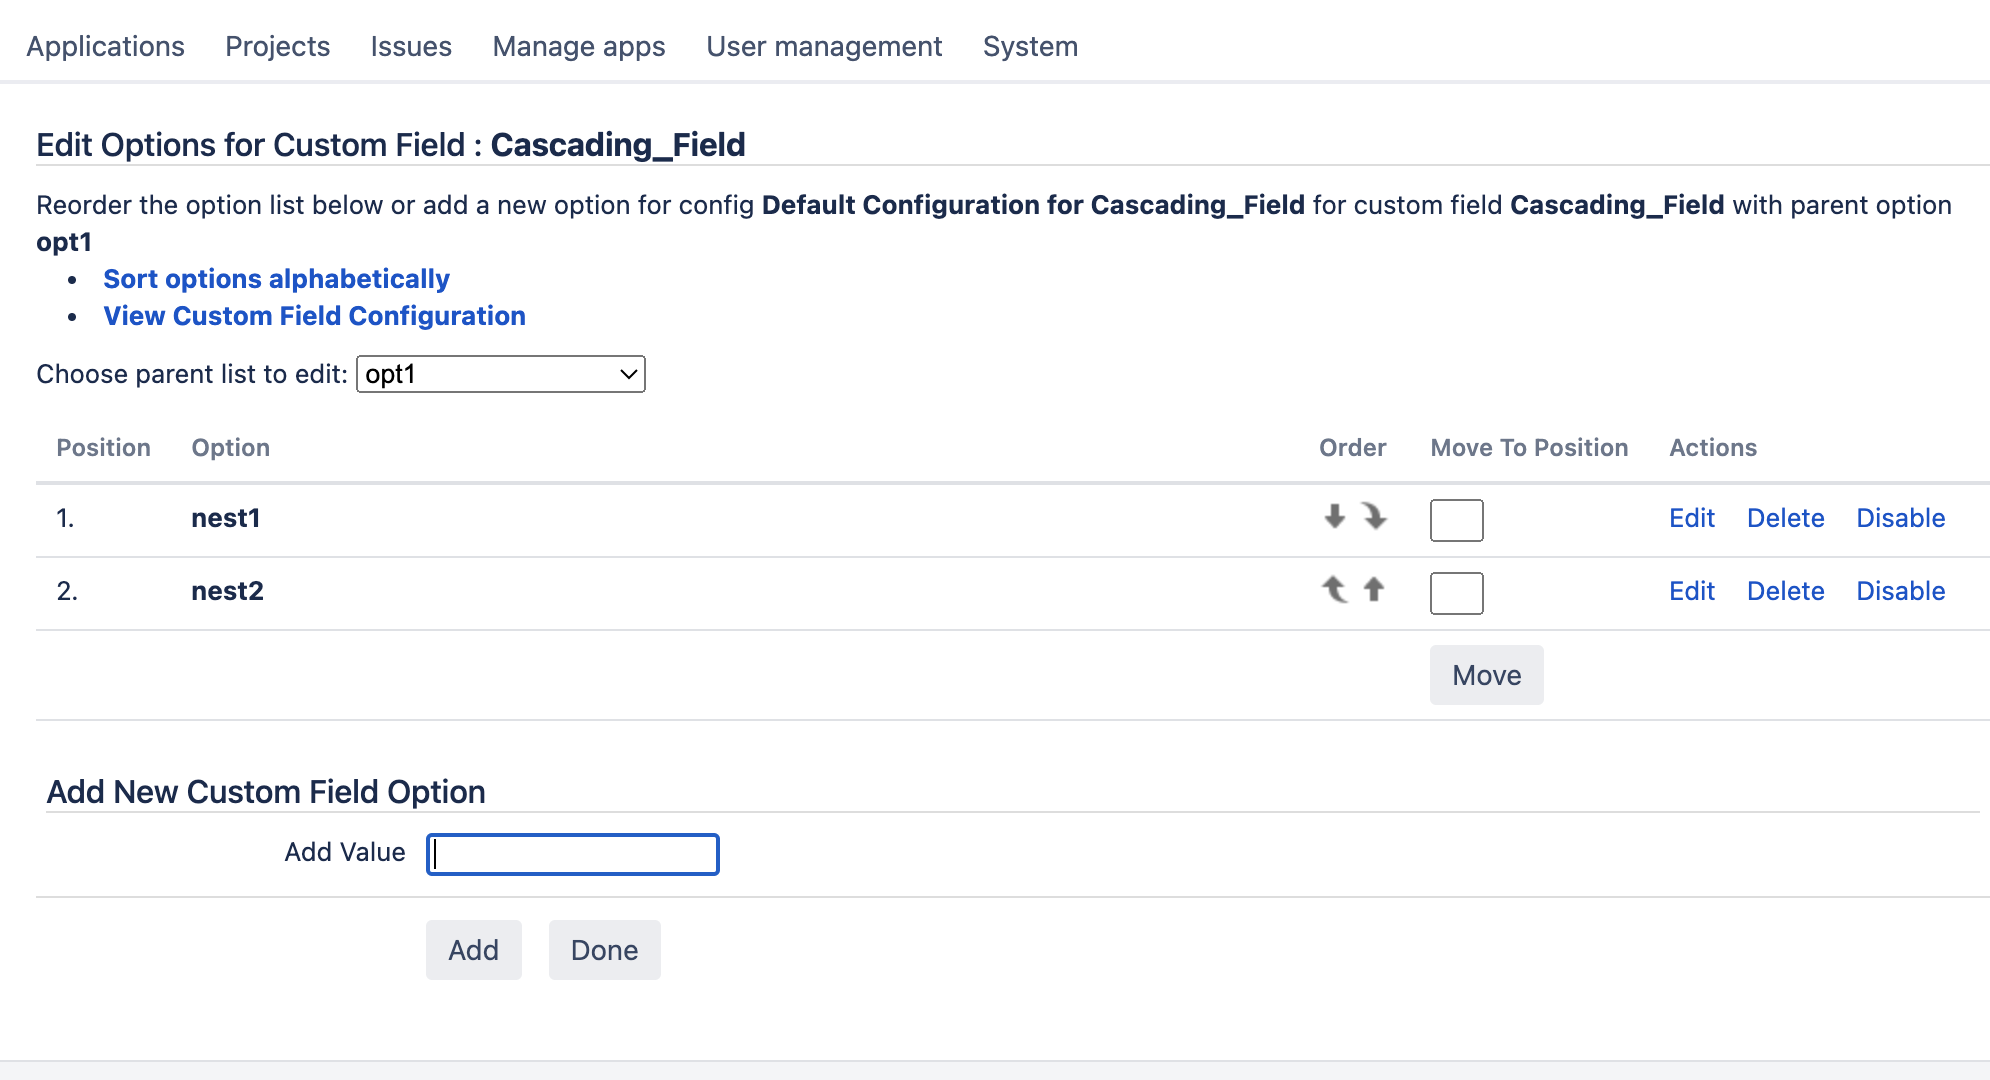Image resolution: width=1990 pixels, height=1080 pixels.
Task: Open the Manage apps menu
Action: tap(578, 46)
